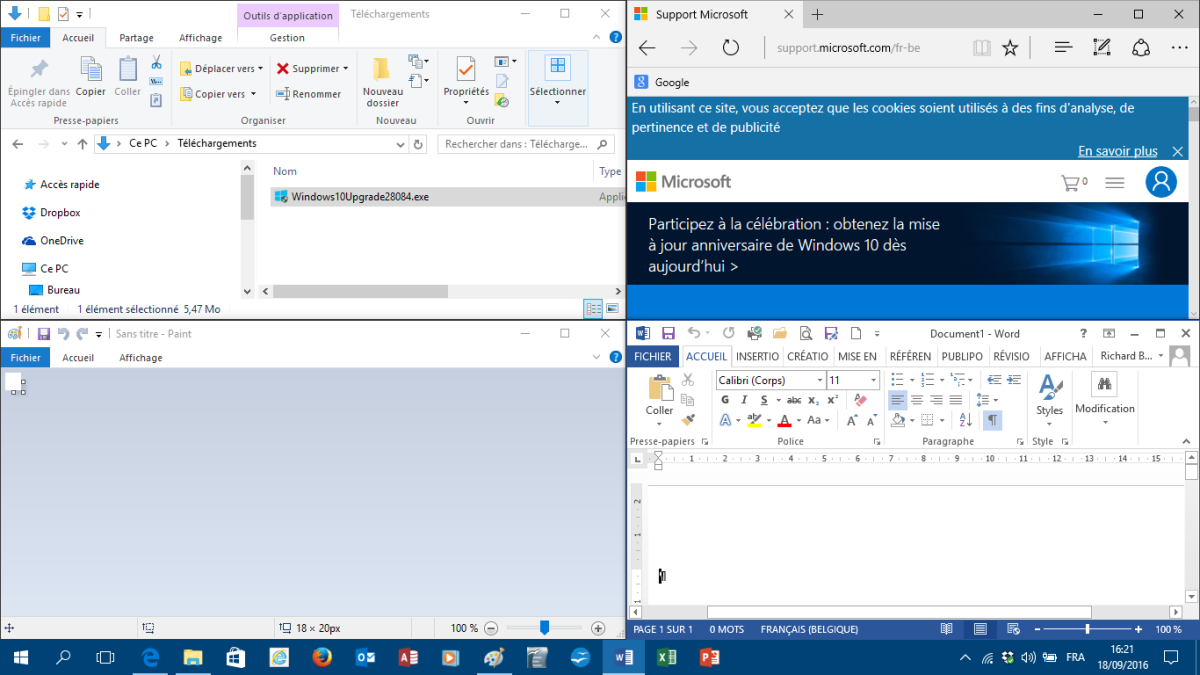
Task: Click Copier in Explorer's Presse-papiers group
Action: (90, 76)
